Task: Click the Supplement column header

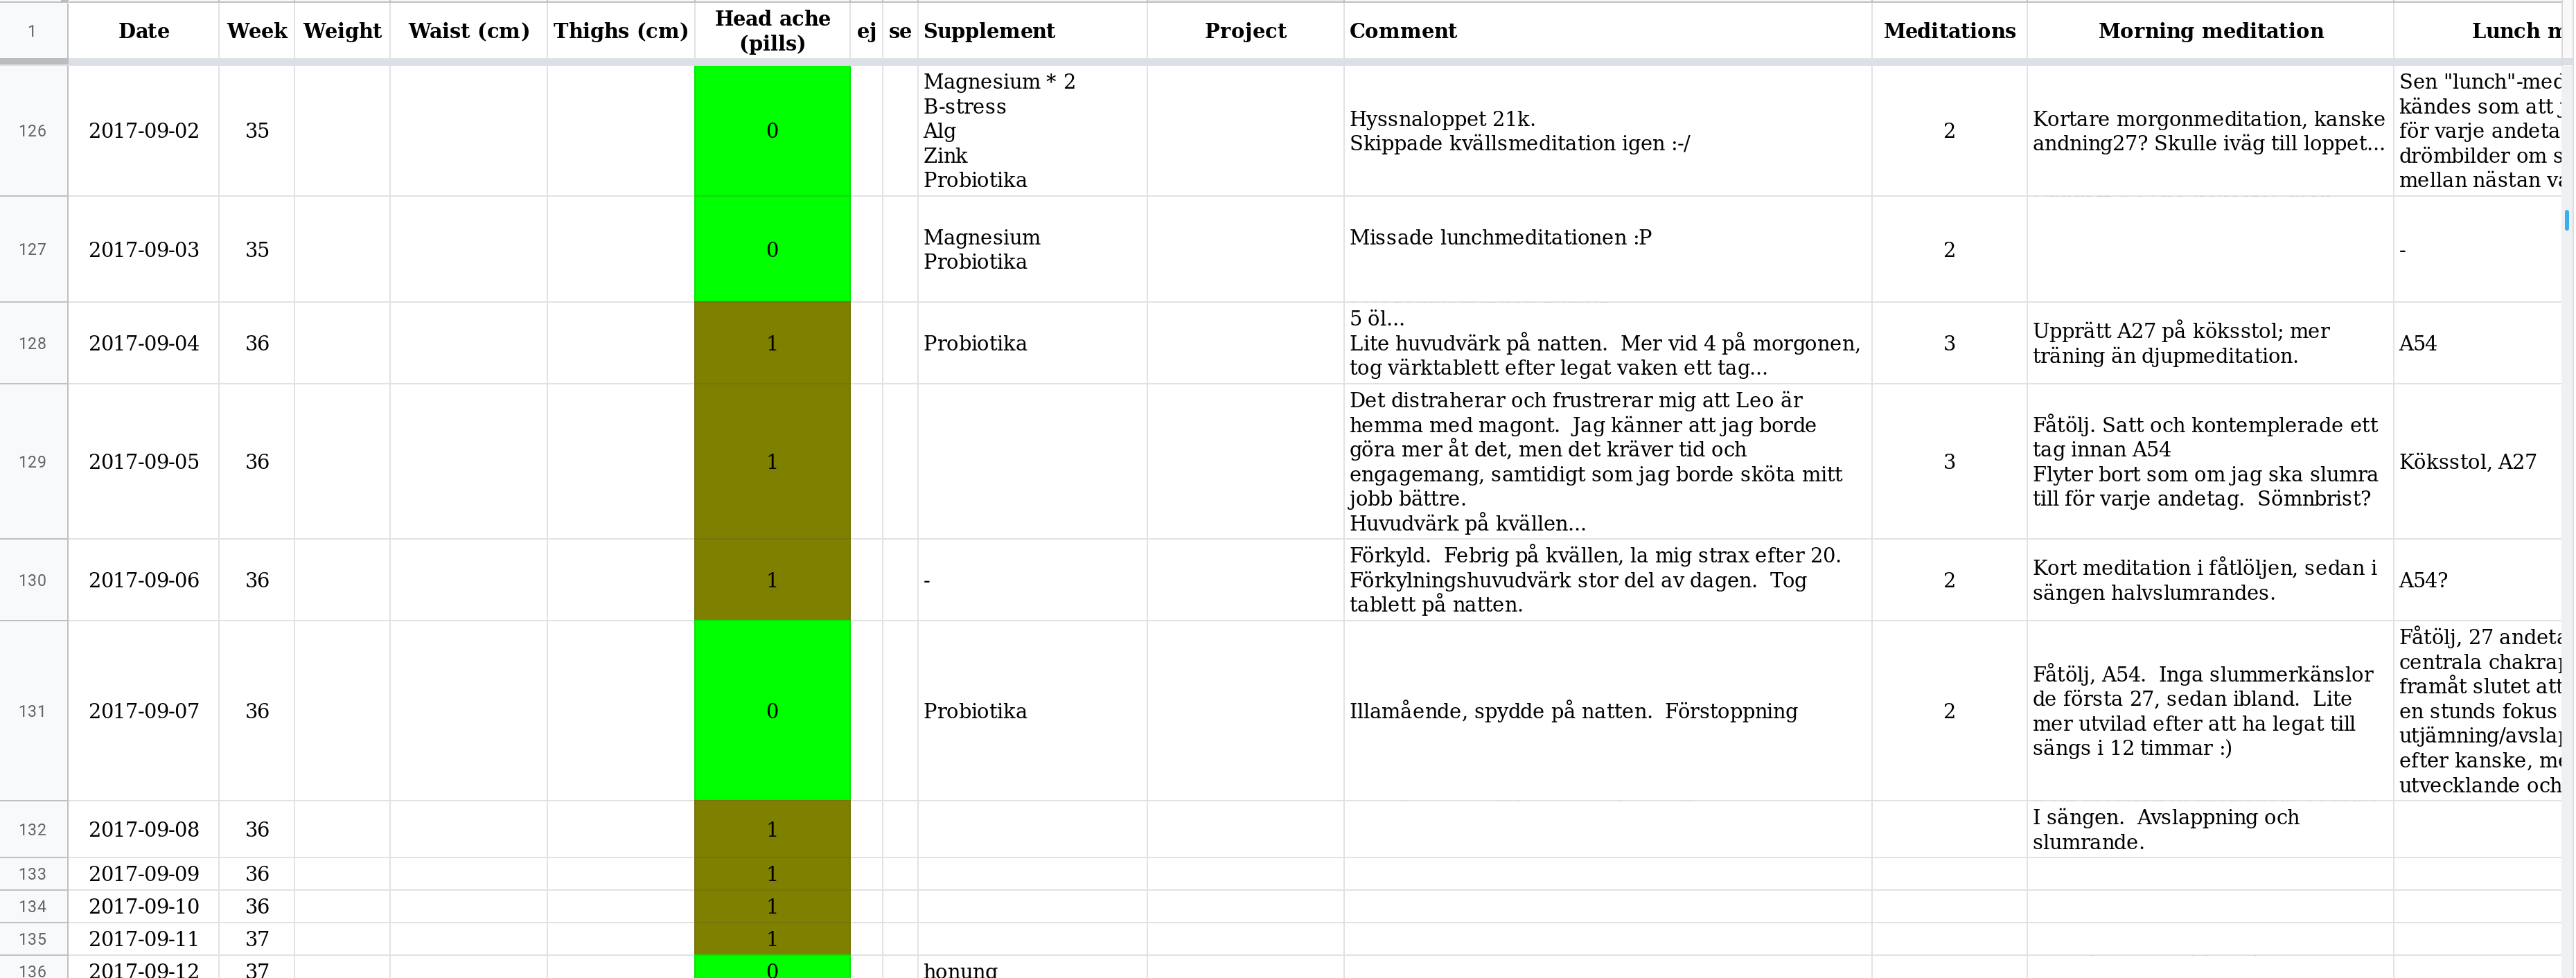Action: [1032, 31]
